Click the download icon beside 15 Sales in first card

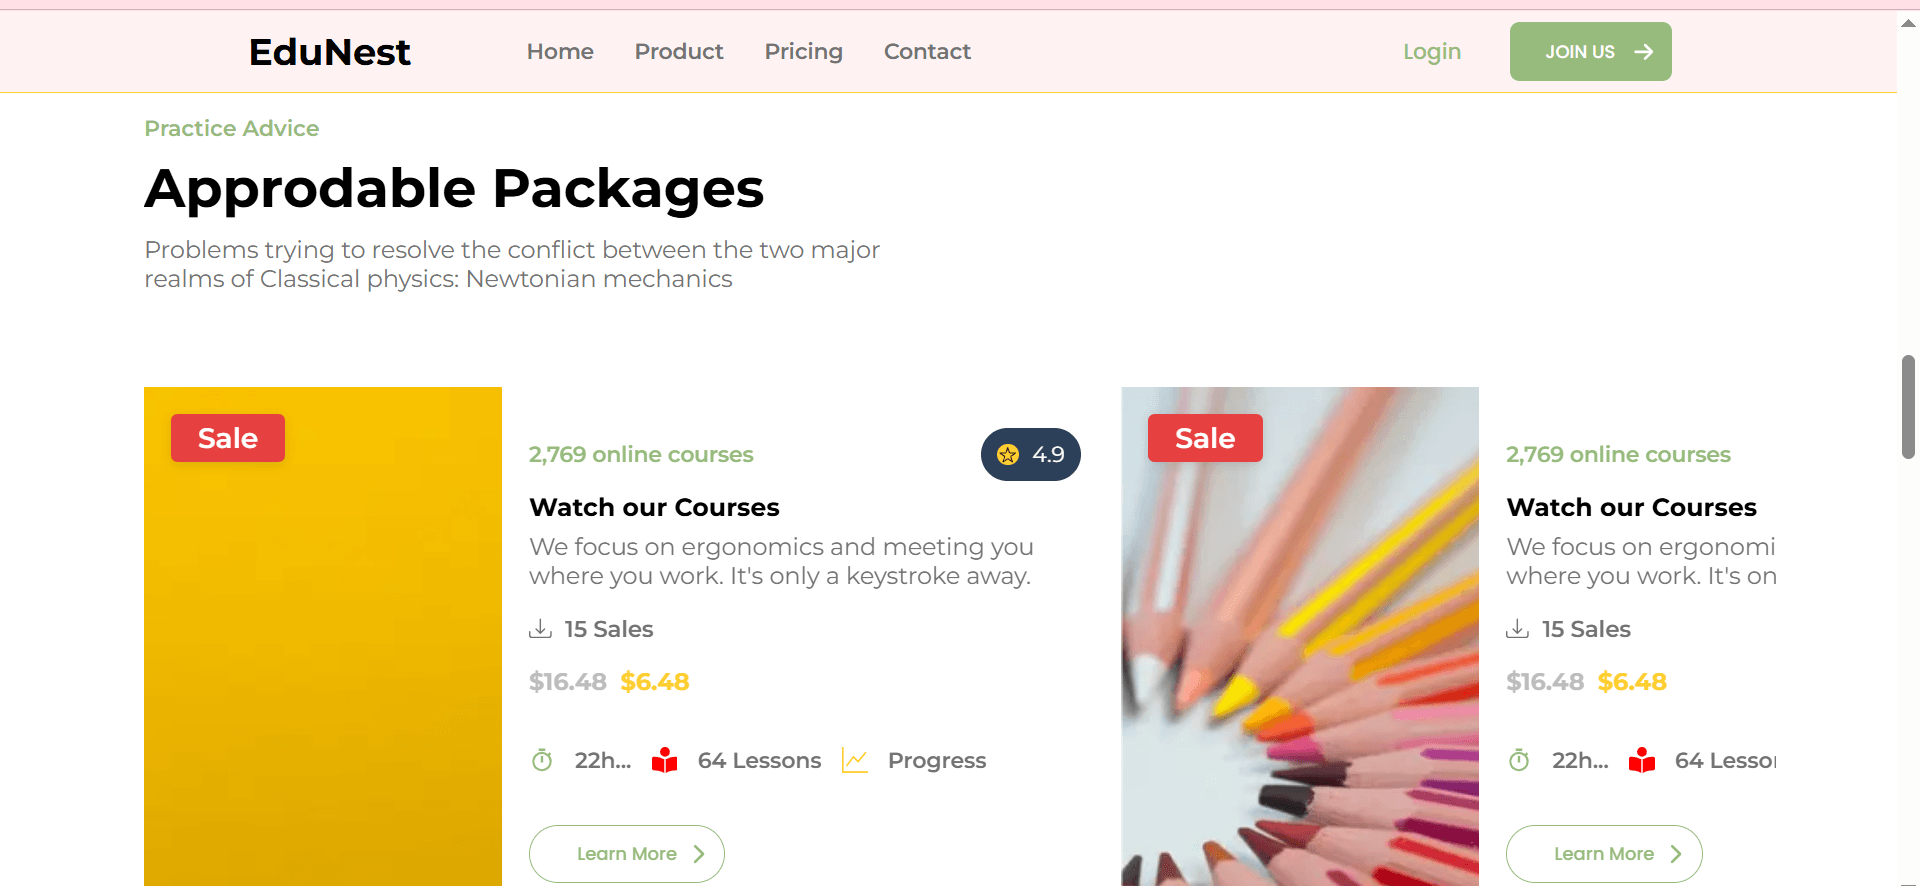pos(540,628)
